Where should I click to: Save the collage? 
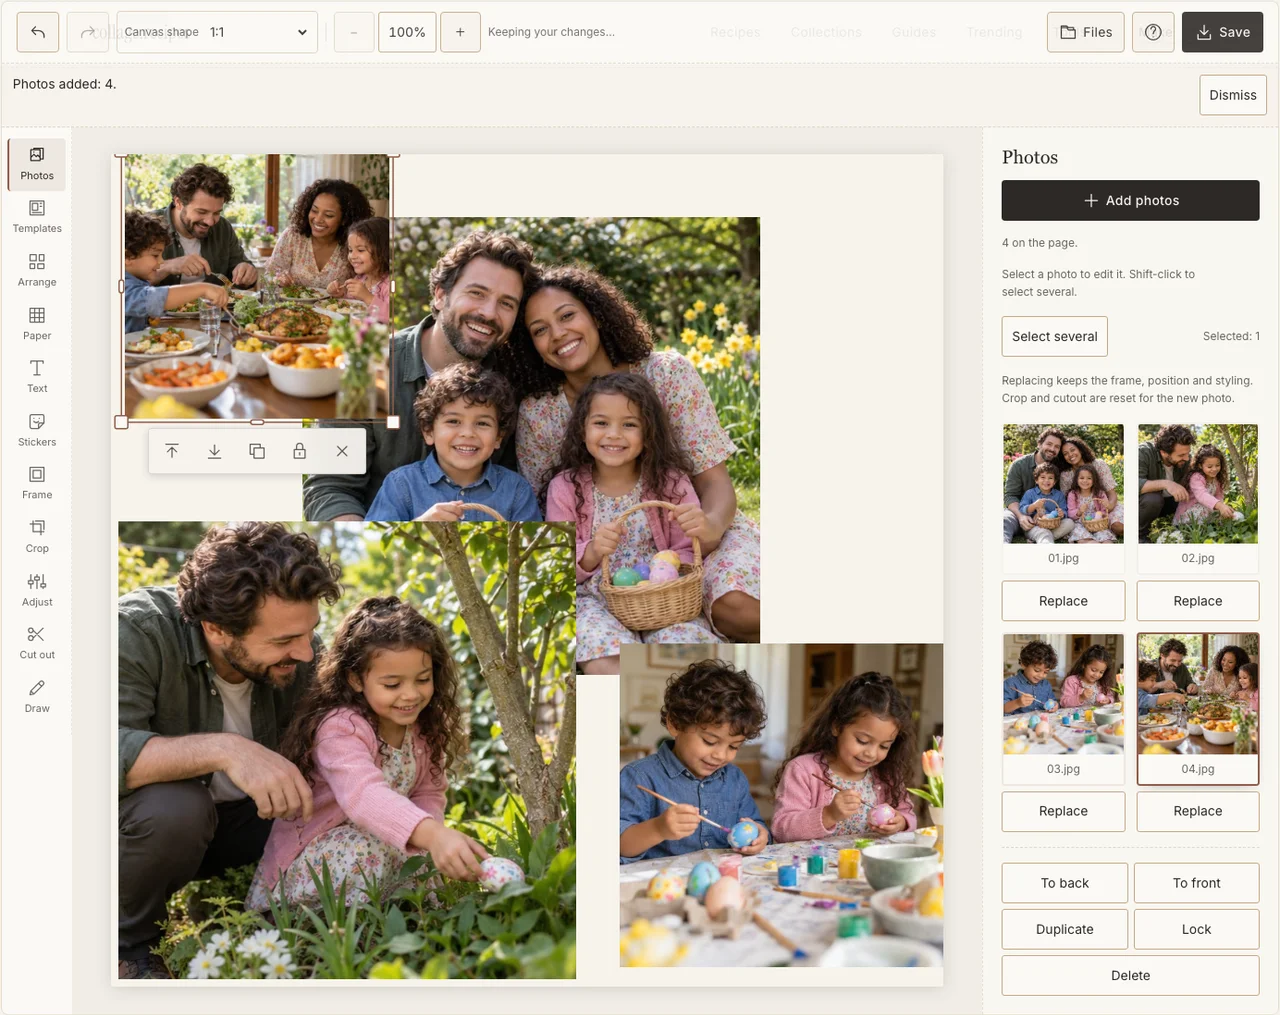point(1222,32)
